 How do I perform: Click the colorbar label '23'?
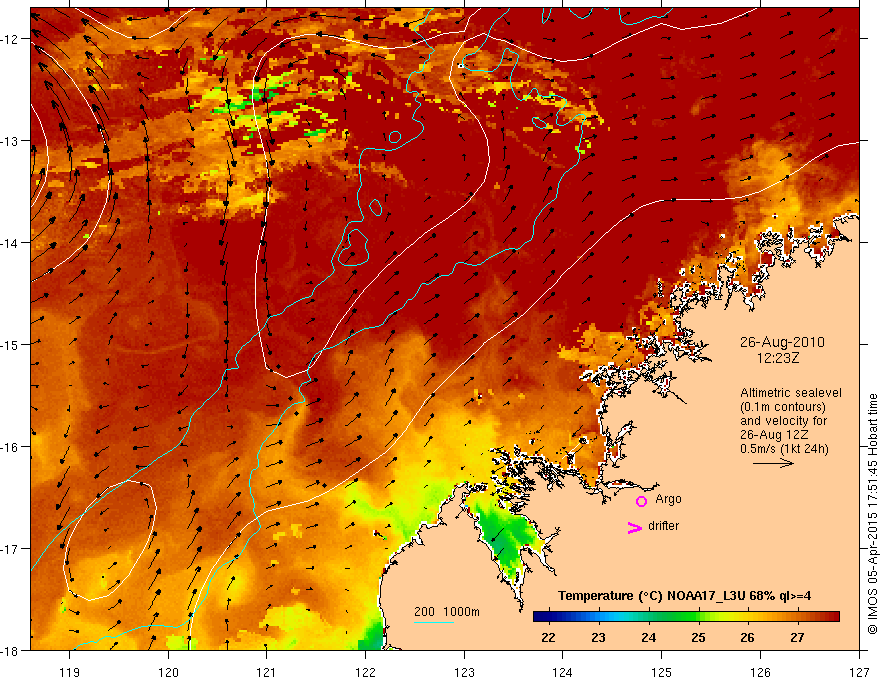pos(598,638)
